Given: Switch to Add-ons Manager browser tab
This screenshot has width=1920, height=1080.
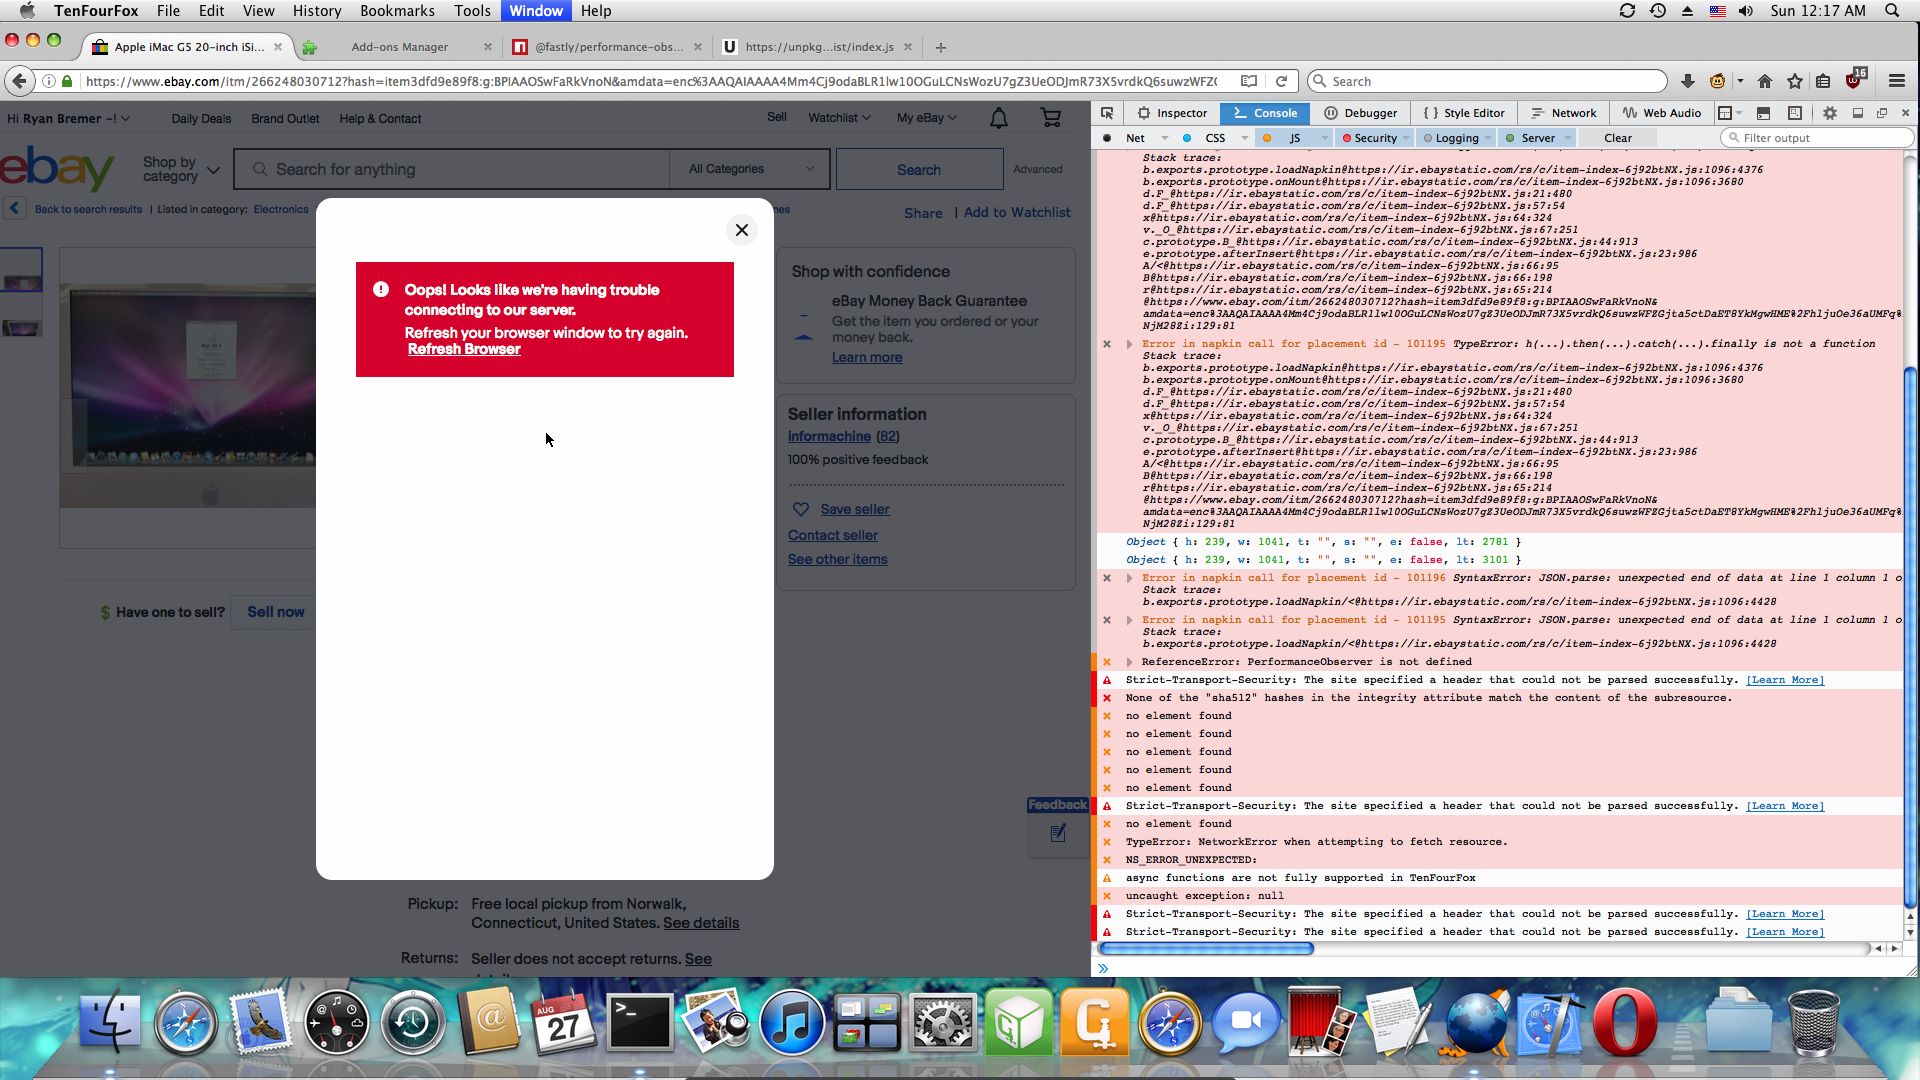Looking at the screenshot, I should click(x=399, y=47).
